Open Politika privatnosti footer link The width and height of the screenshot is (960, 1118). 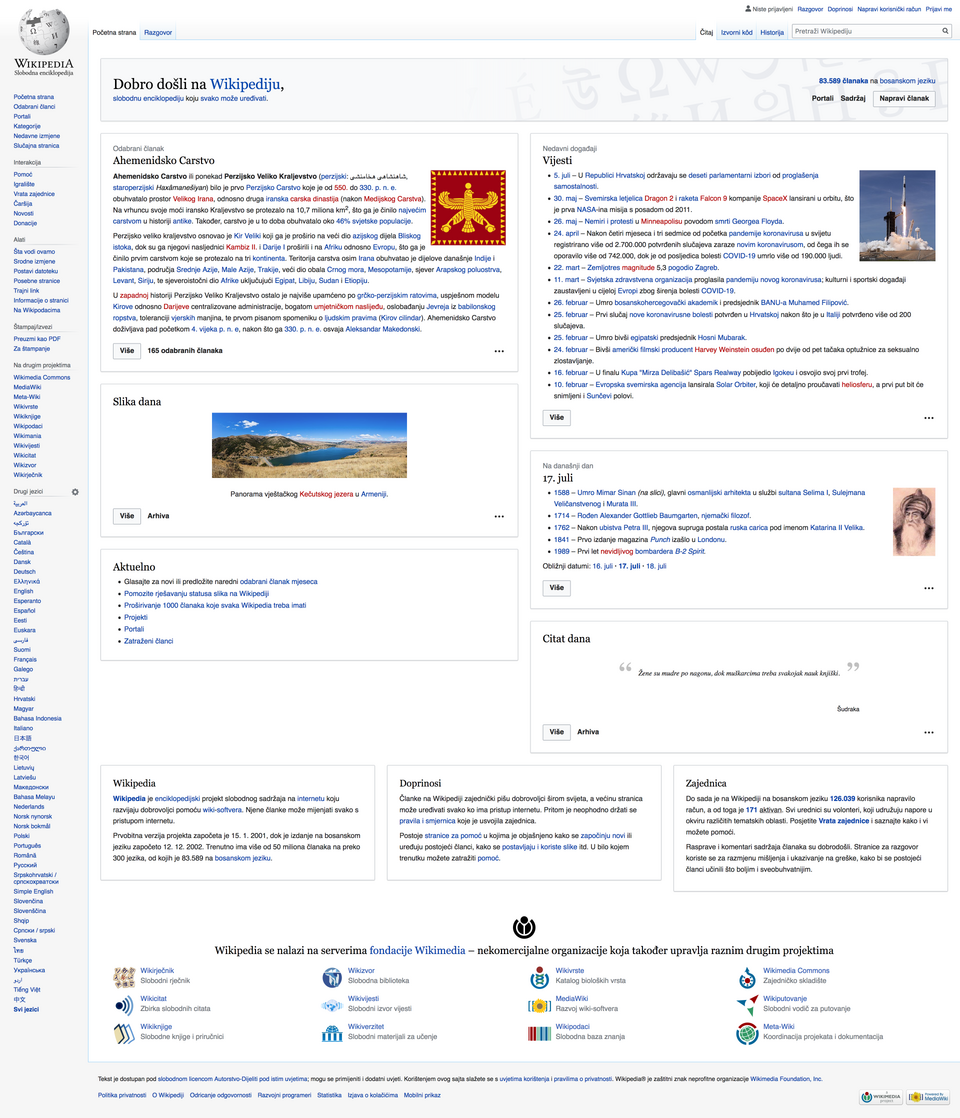(x=122, y=1095)
